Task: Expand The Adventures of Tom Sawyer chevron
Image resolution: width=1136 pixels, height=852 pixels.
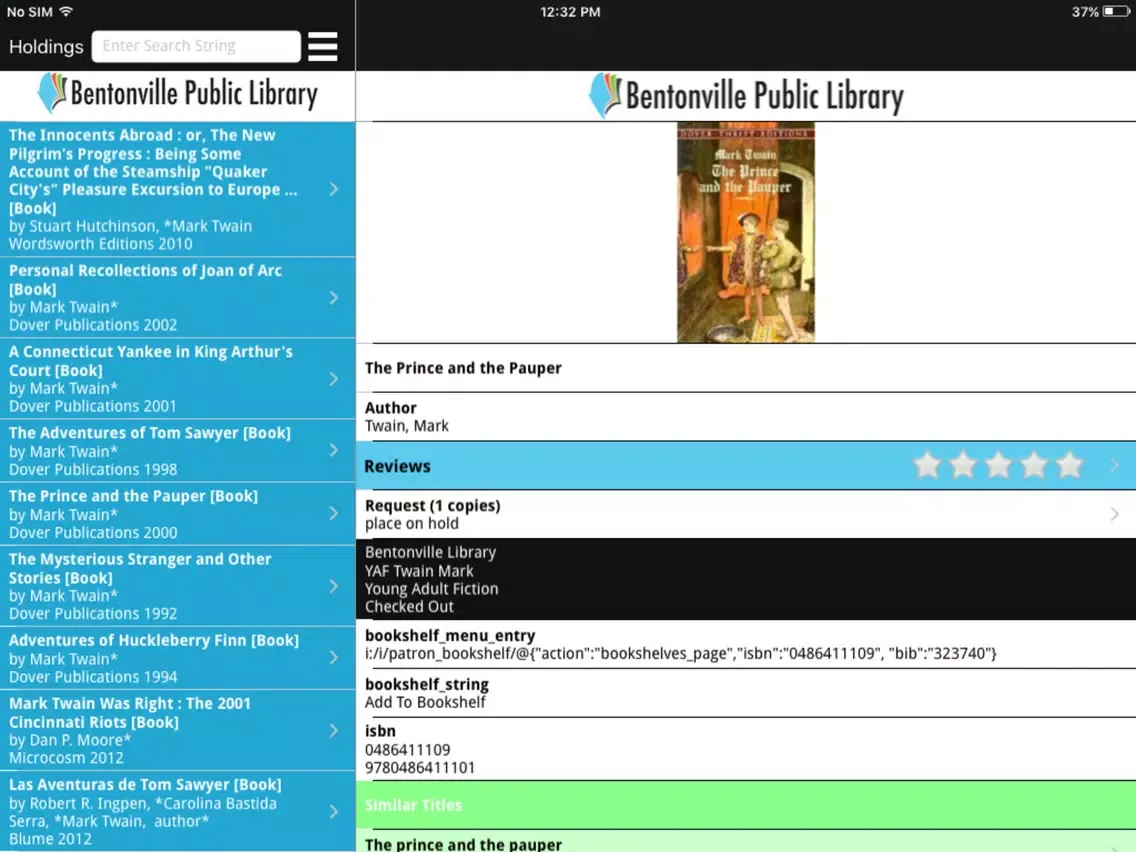Action: click(x=334, y=450)
